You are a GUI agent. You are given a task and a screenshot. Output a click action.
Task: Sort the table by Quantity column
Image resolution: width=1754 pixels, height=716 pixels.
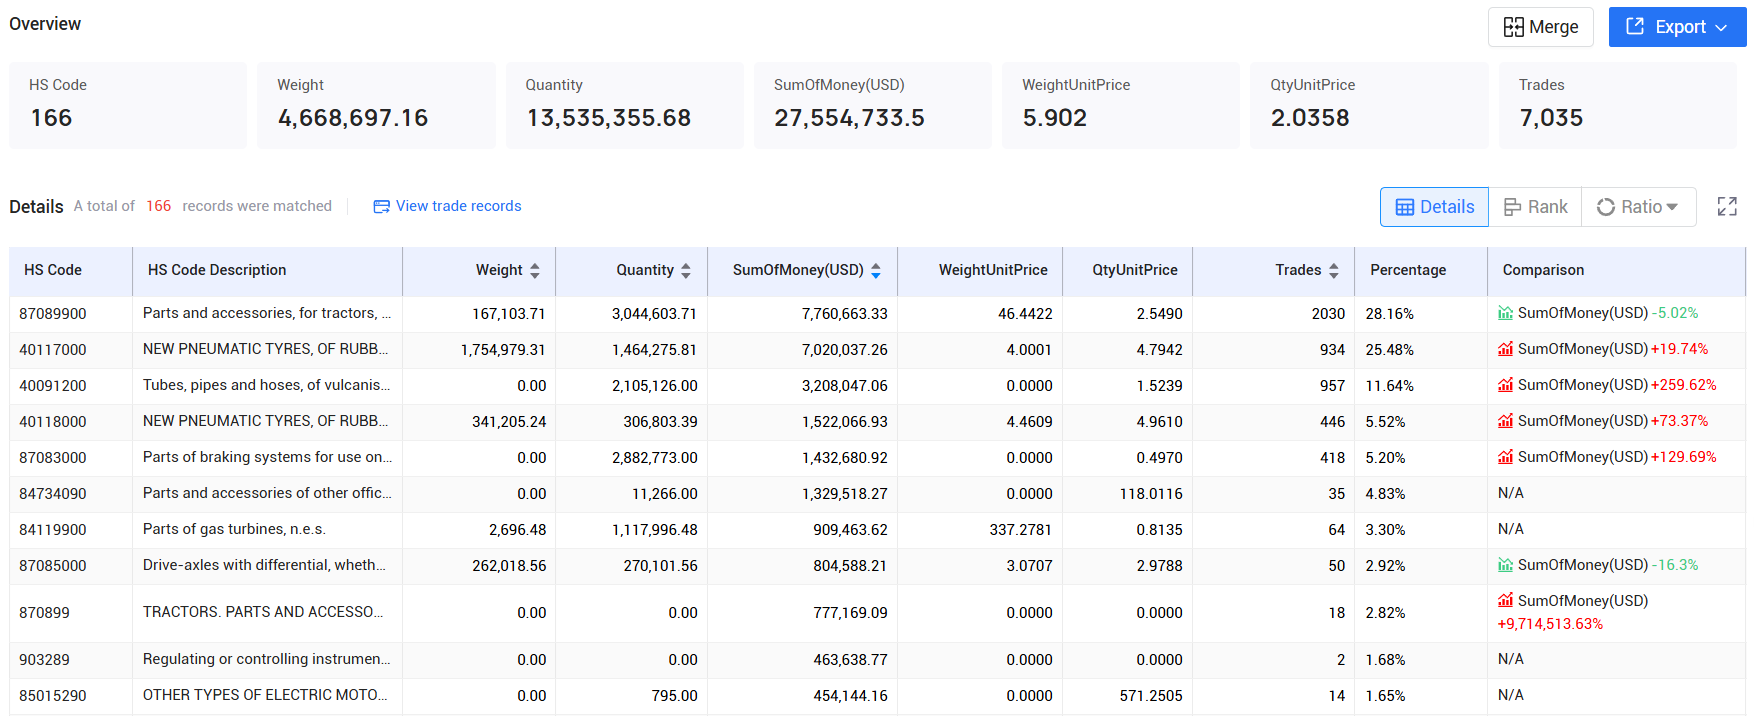685,271
